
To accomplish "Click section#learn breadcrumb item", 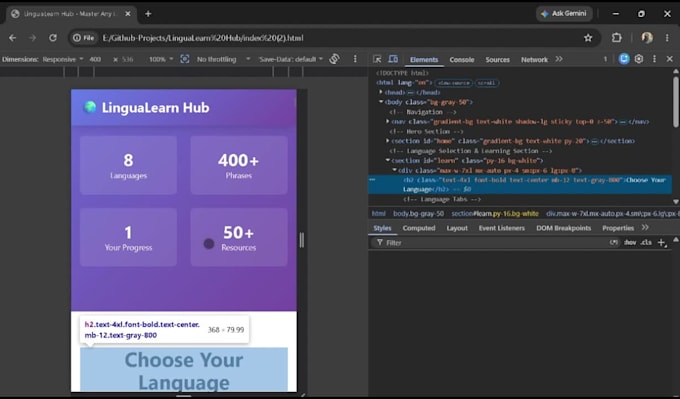I will click(x=495, y=214).
